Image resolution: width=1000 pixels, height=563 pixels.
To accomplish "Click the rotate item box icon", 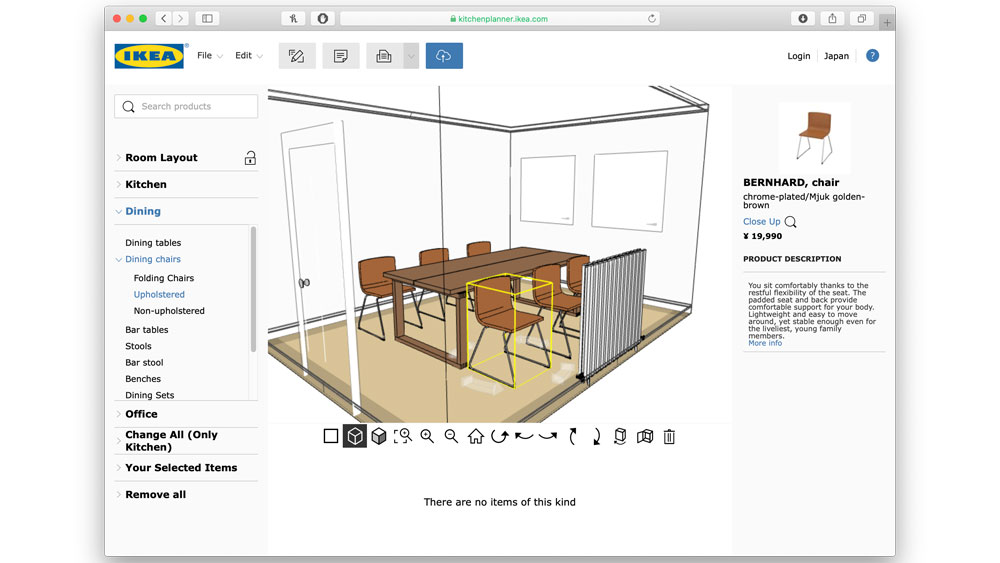I will (620, 436).
